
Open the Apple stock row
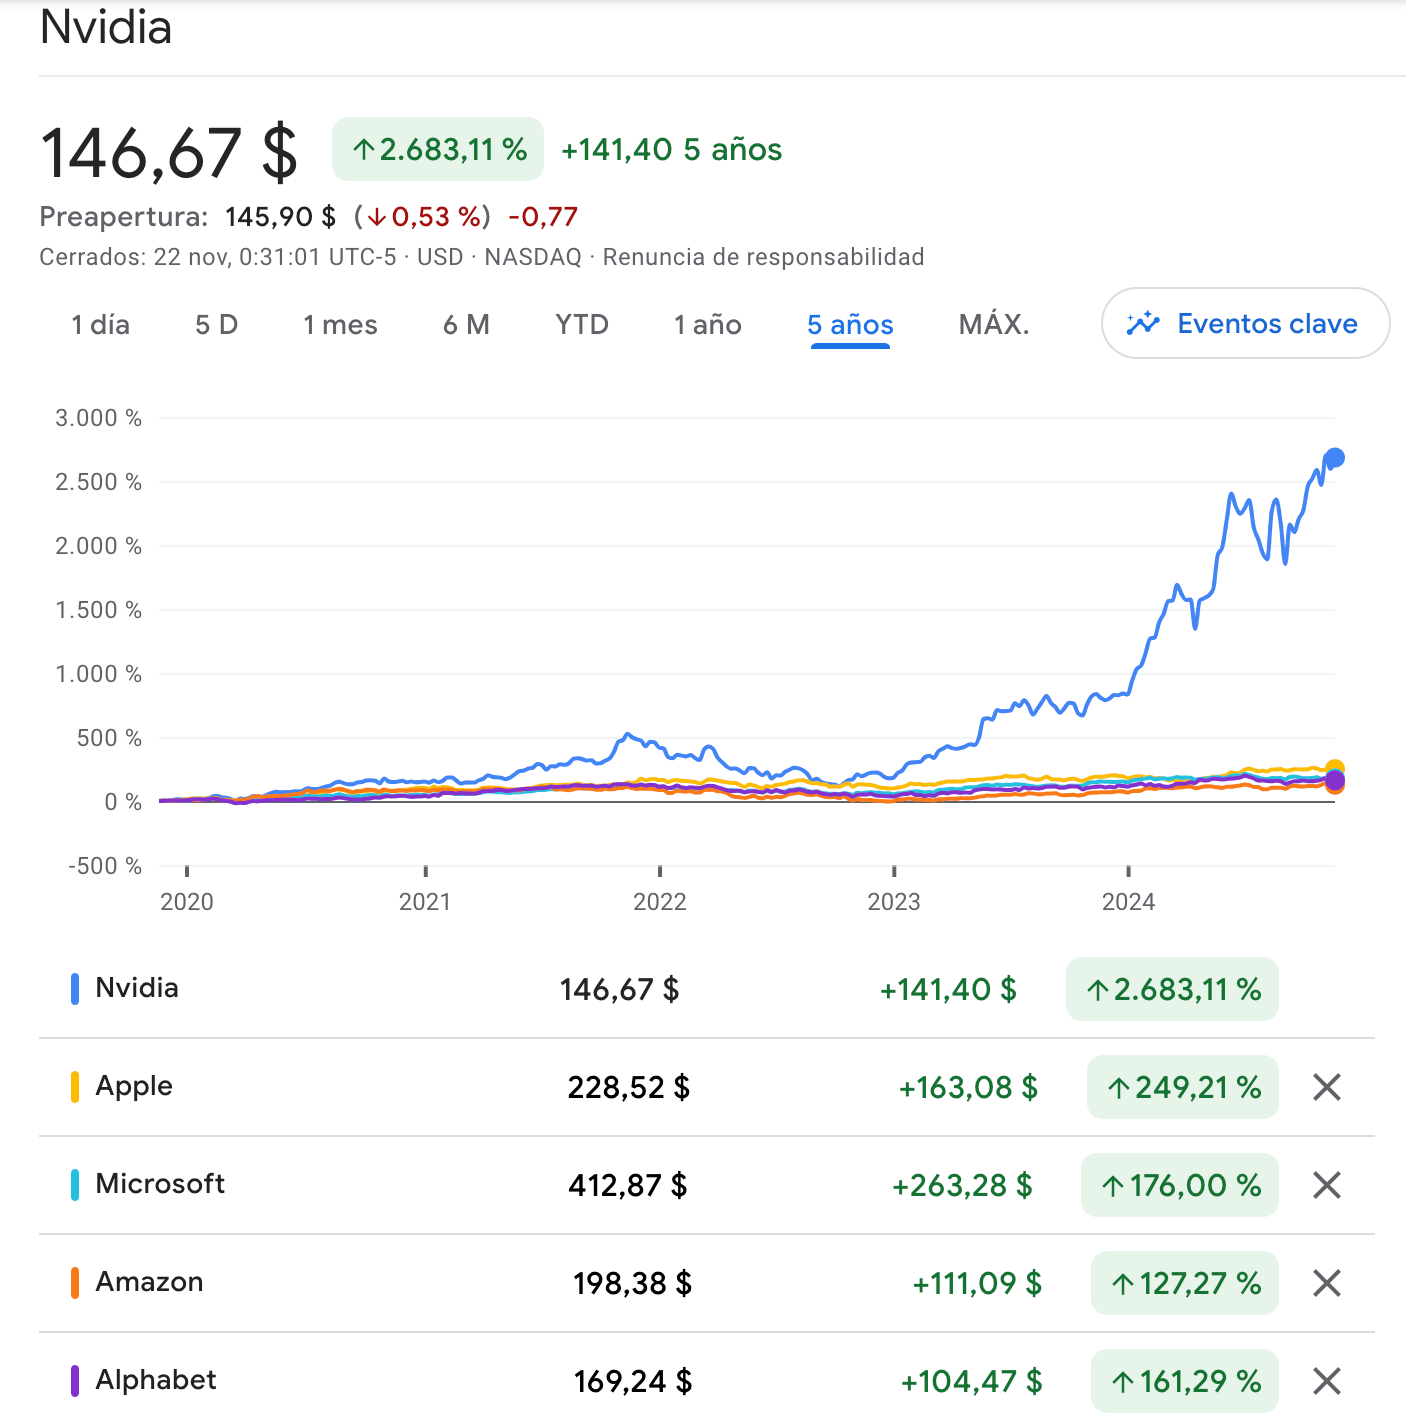click(x=706, y=1087)
